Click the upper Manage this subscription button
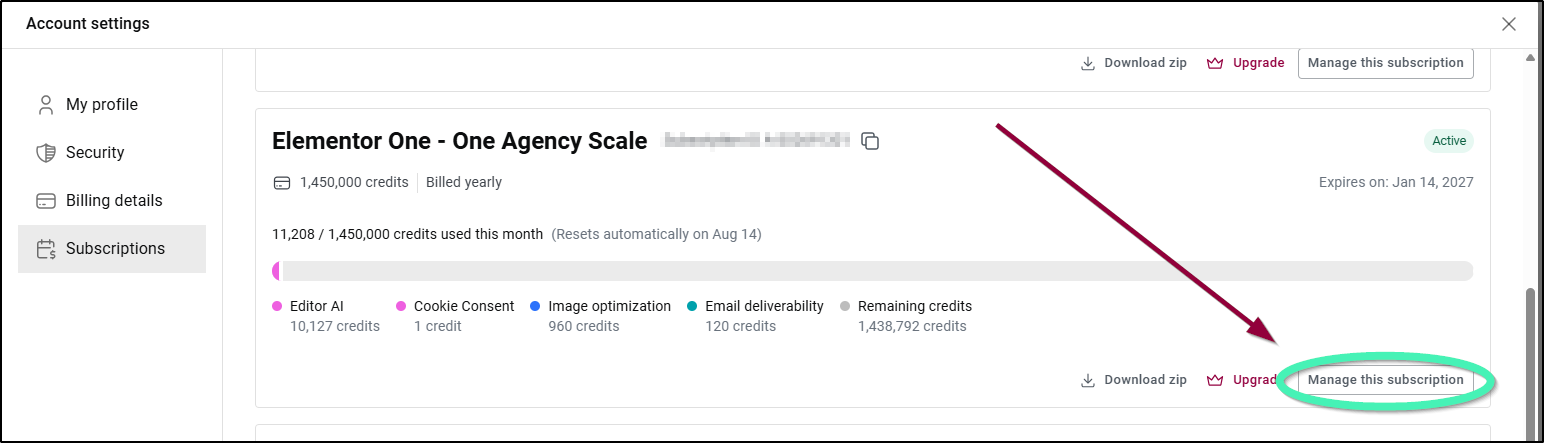Image resolution: width=1544 pixels, height=443 pixels. pyautogui.click(x=1385, y=63)
